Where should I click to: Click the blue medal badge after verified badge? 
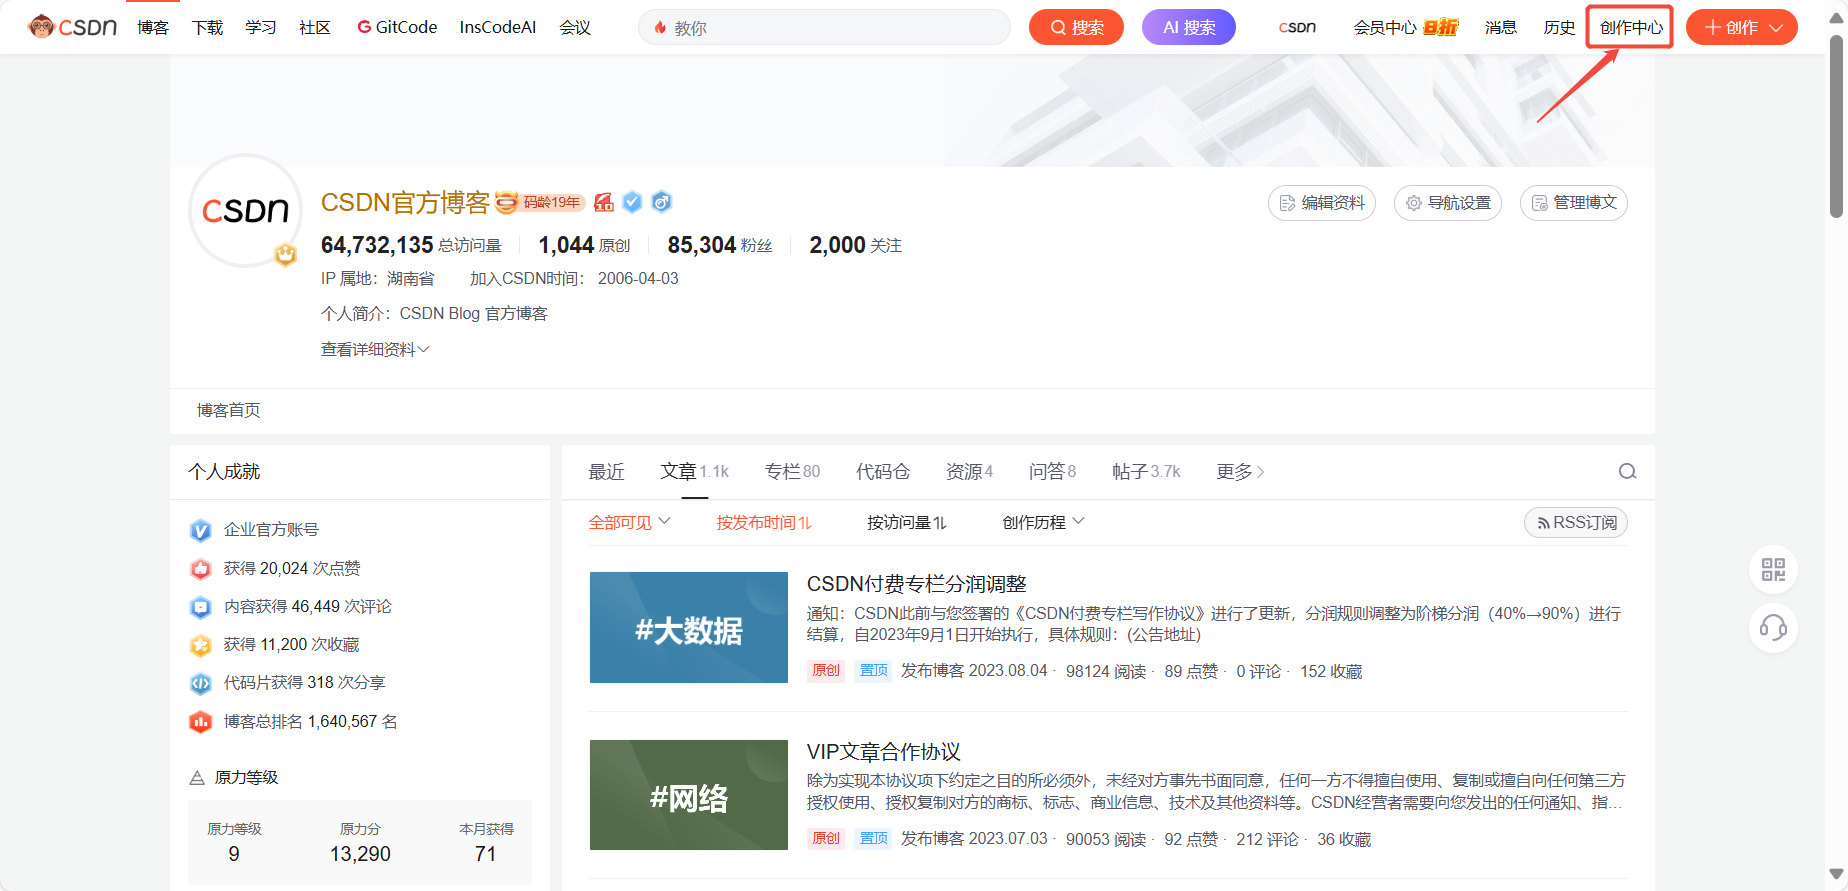pyautogui.click(x=661, y=202)
